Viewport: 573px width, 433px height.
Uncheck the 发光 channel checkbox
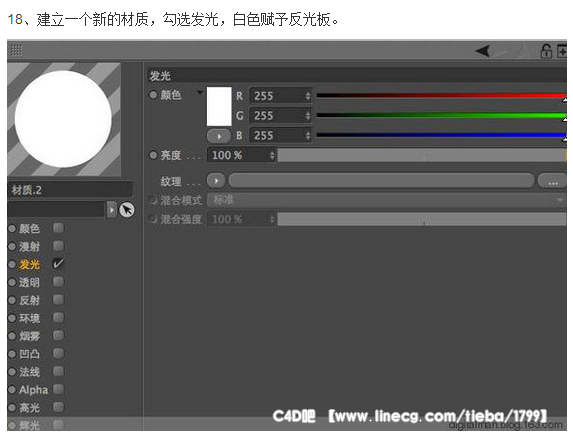pos(58,263)
